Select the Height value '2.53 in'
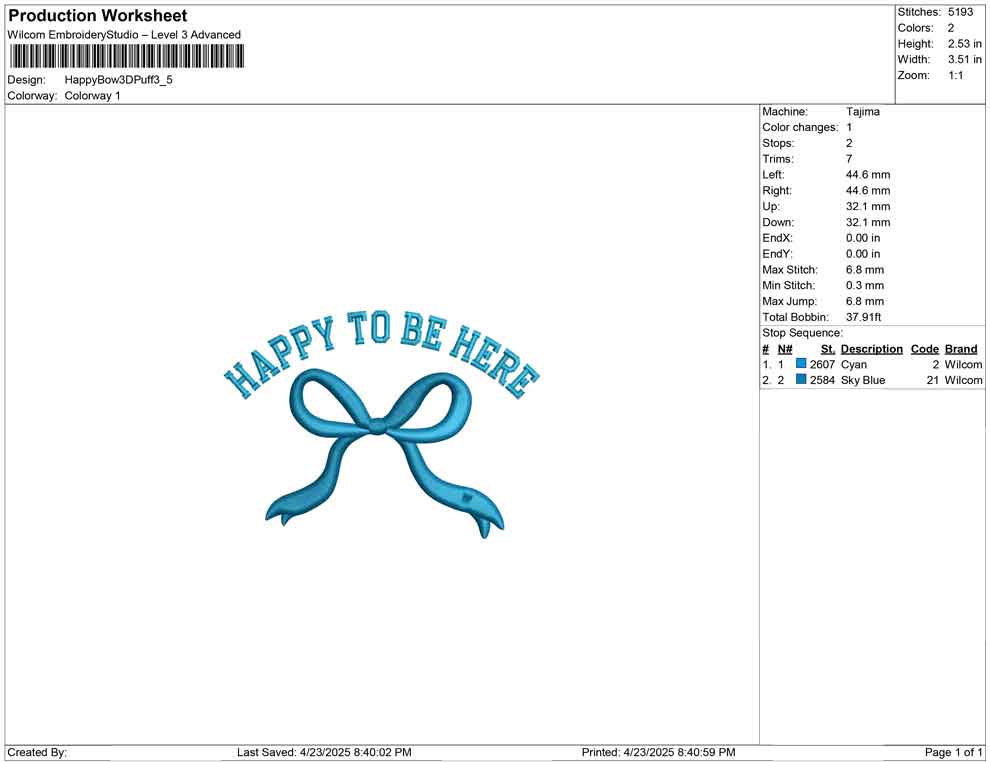 tap(964, 44)
